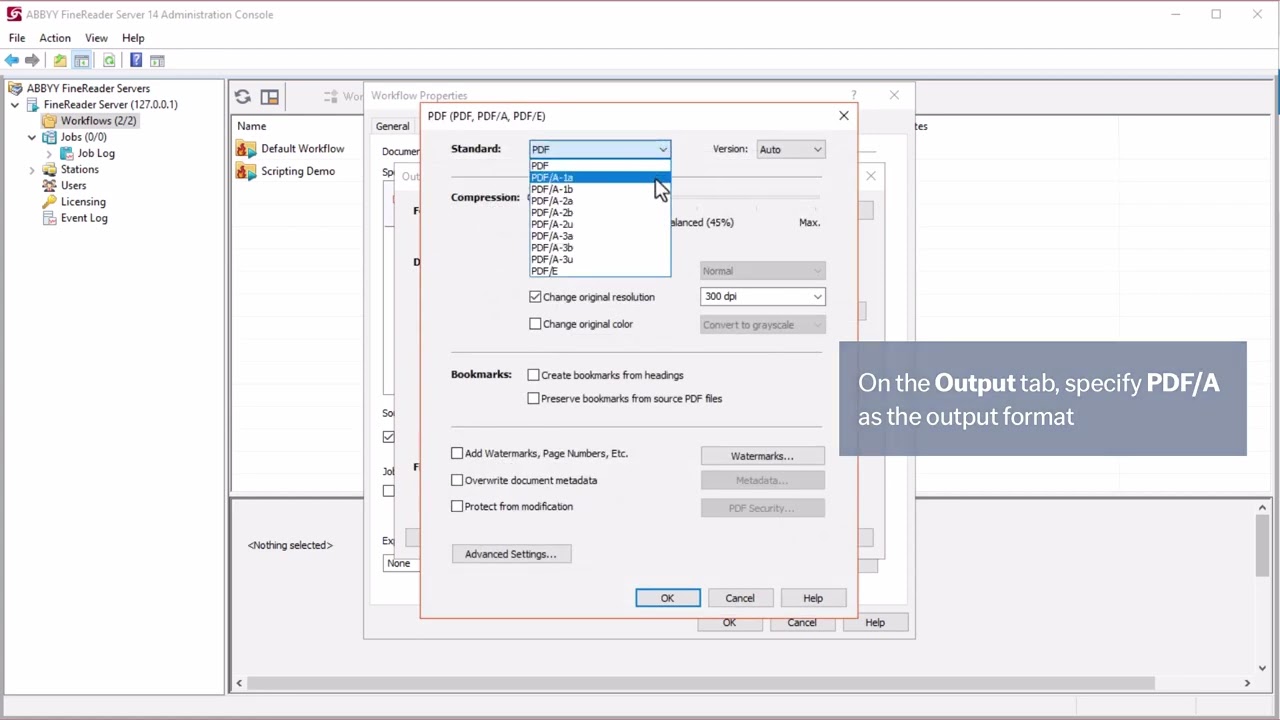Click the Show/Hide Action Pane toolbar icon

pyautogui.click(x=157, y=61)
